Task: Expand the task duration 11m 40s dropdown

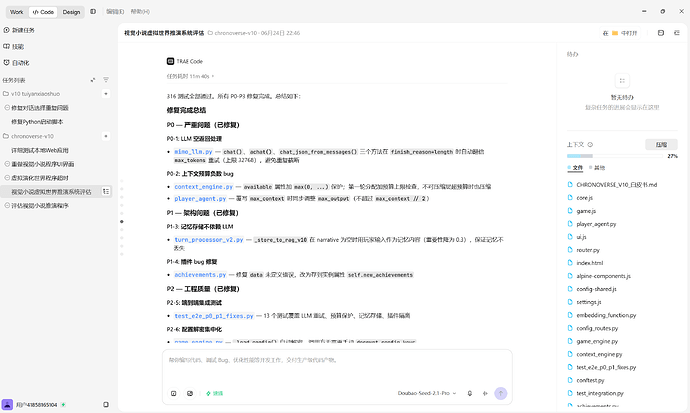Action: [190, 76]
